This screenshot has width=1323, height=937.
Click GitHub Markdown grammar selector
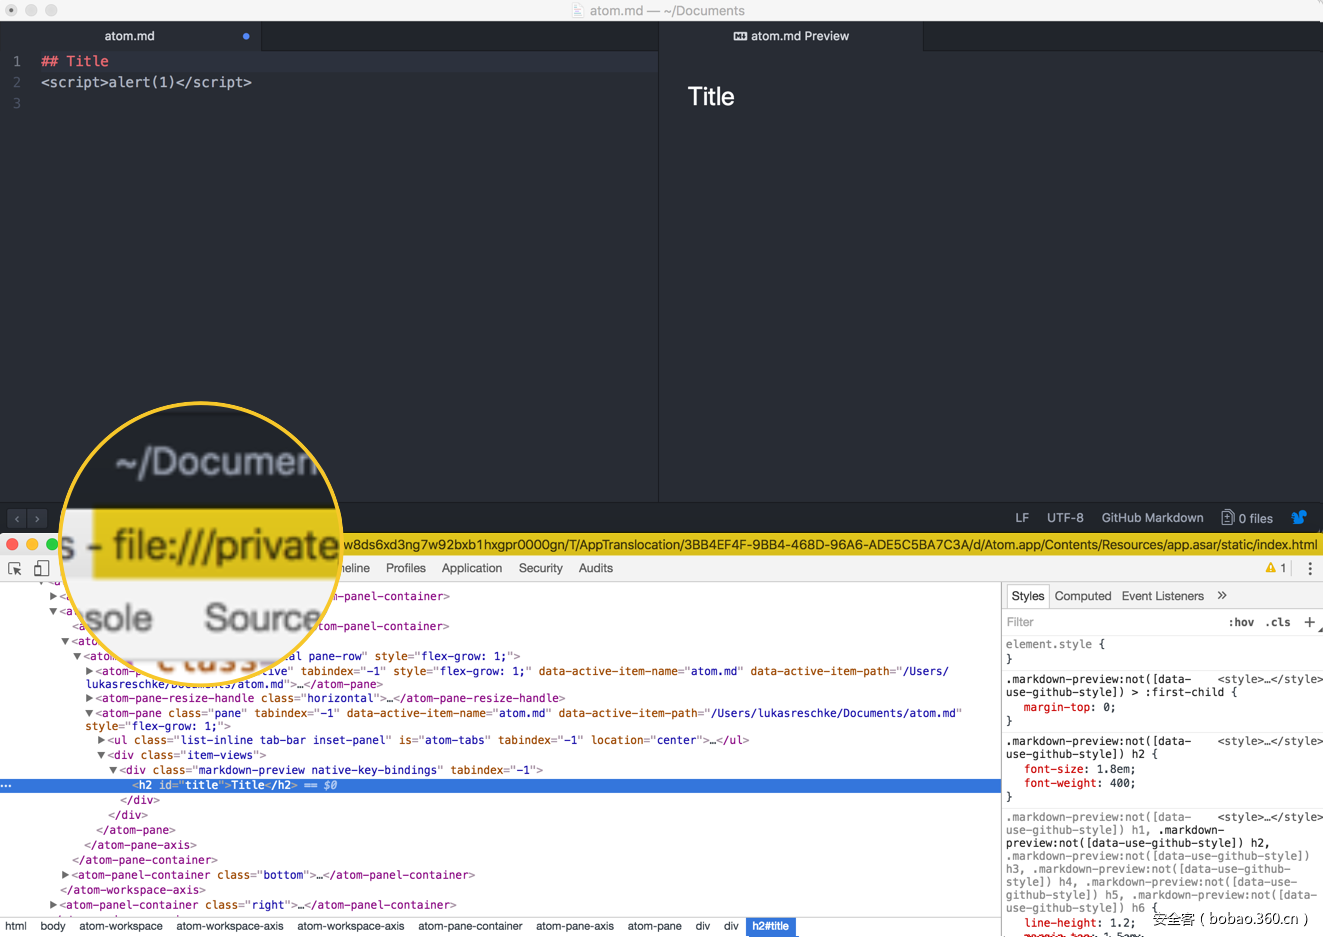(x=1152, y=518)
